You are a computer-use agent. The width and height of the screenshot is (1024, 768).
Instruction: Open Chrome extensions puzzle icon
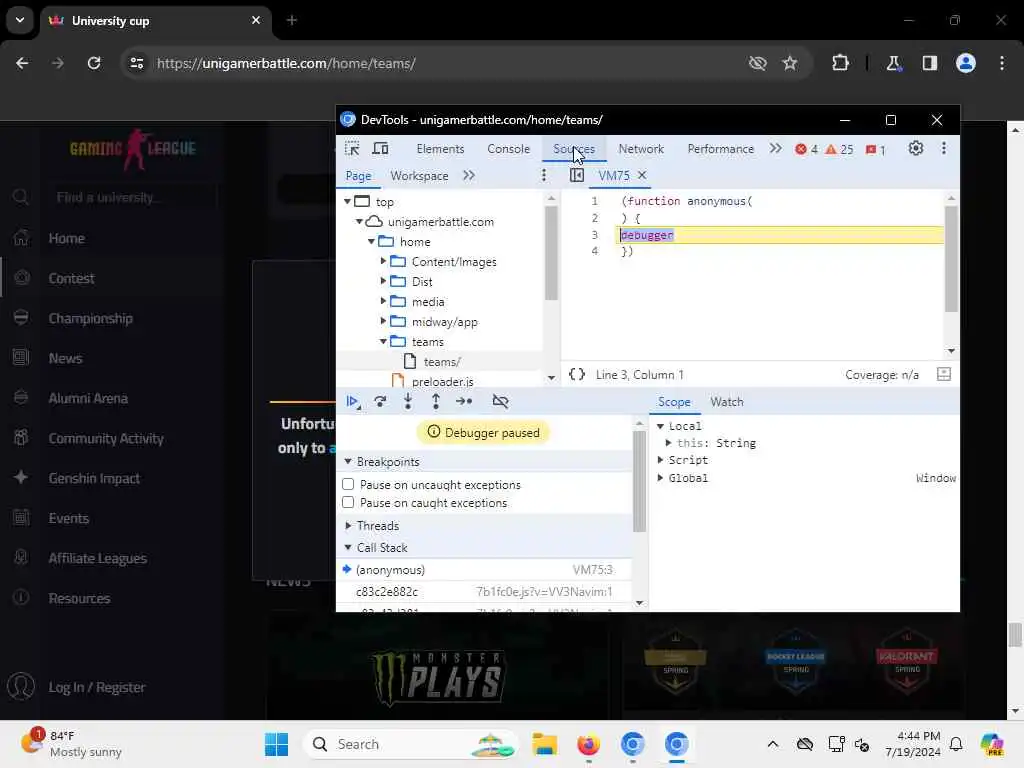pyautogui.click(x=840, y=63)
